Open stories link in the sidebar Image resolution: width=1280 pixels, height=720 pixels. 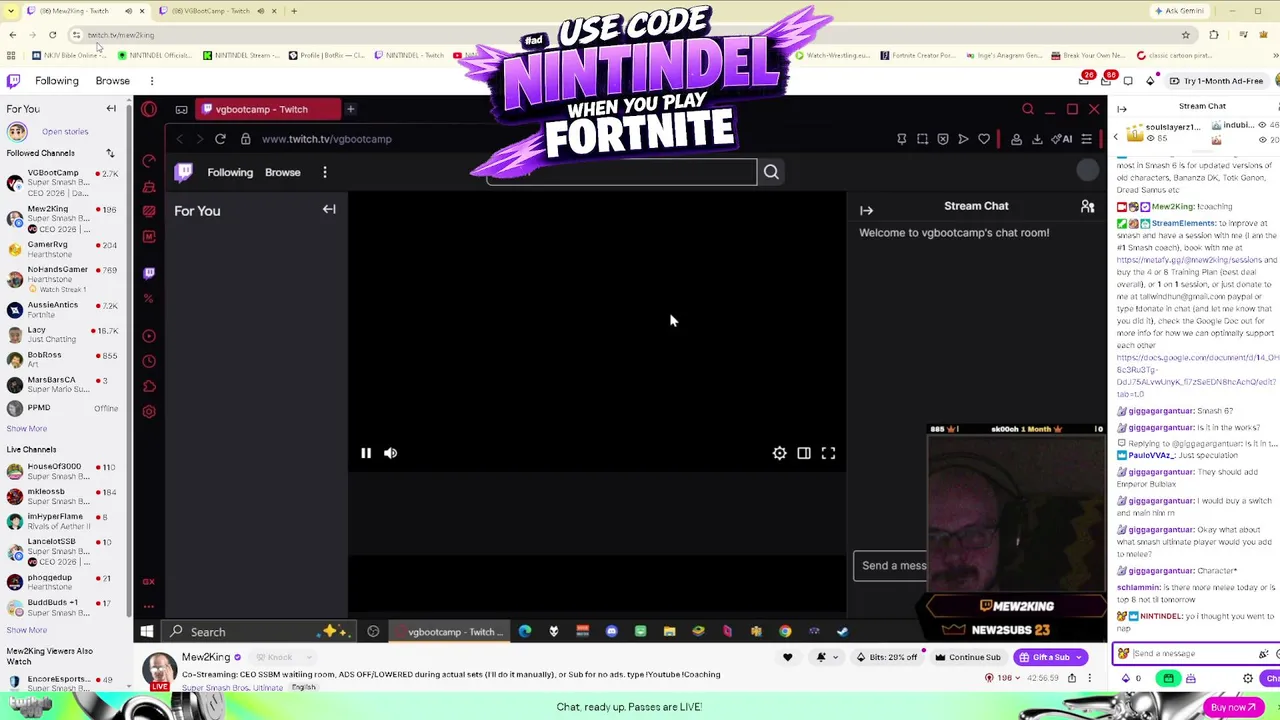tap(65, 131)
